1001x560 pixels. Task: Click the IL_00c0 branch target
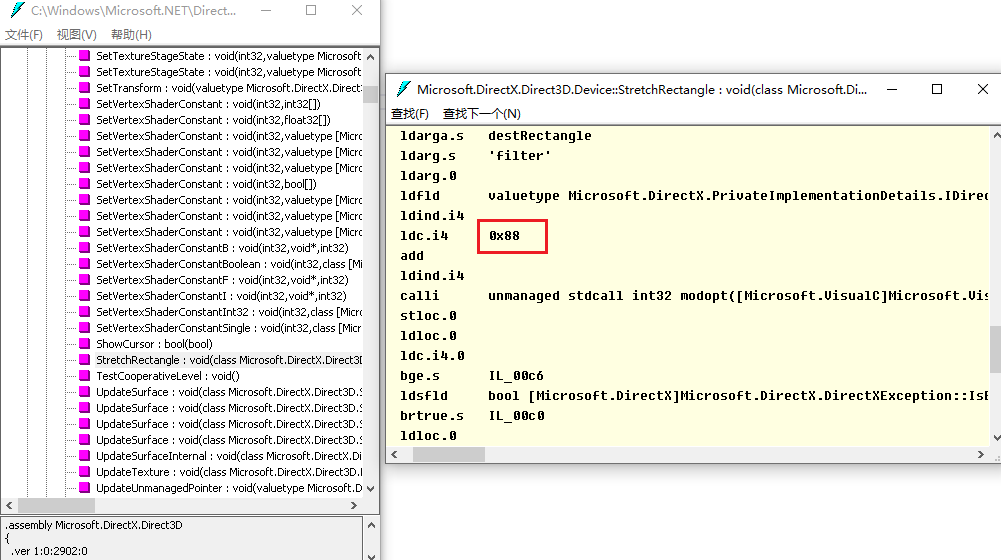516,416
